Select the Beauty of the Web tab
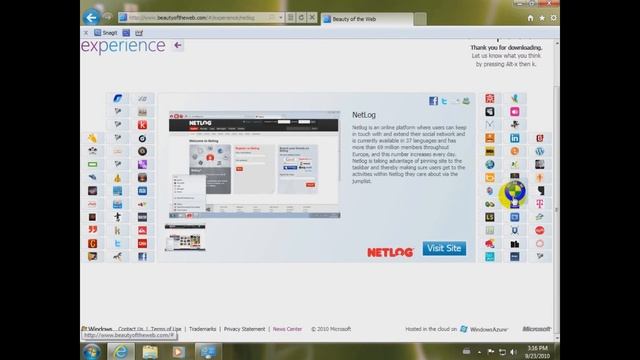Screen dimensions: 640x360 pos(367,19)
